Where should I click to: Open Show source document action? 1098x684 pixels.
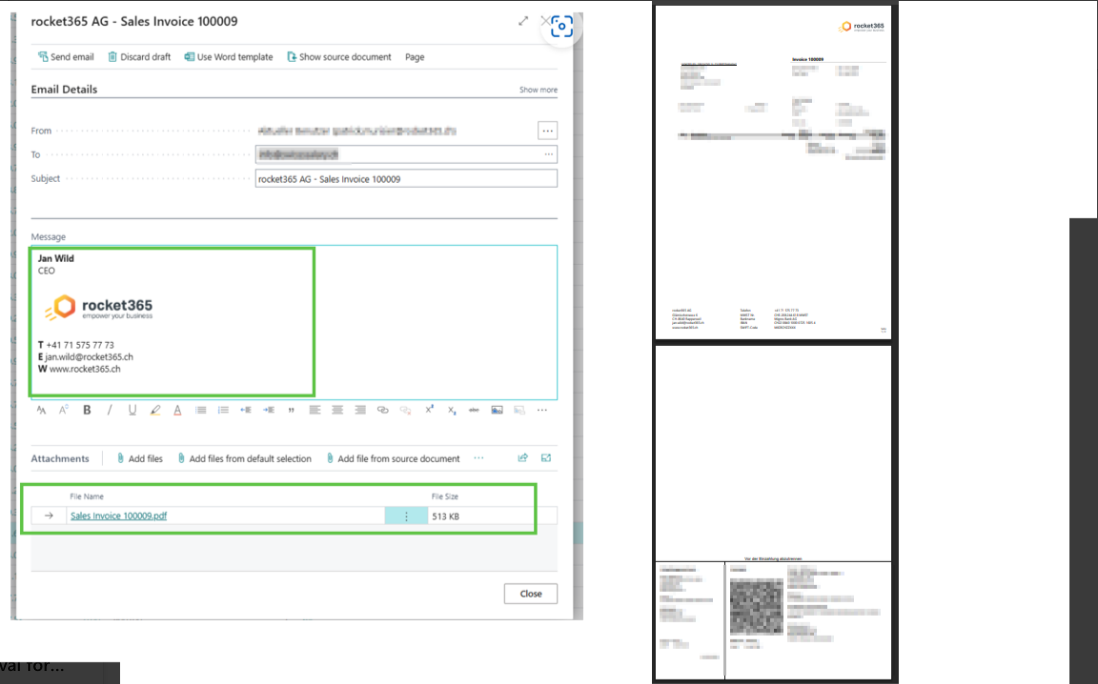point(339,57)
